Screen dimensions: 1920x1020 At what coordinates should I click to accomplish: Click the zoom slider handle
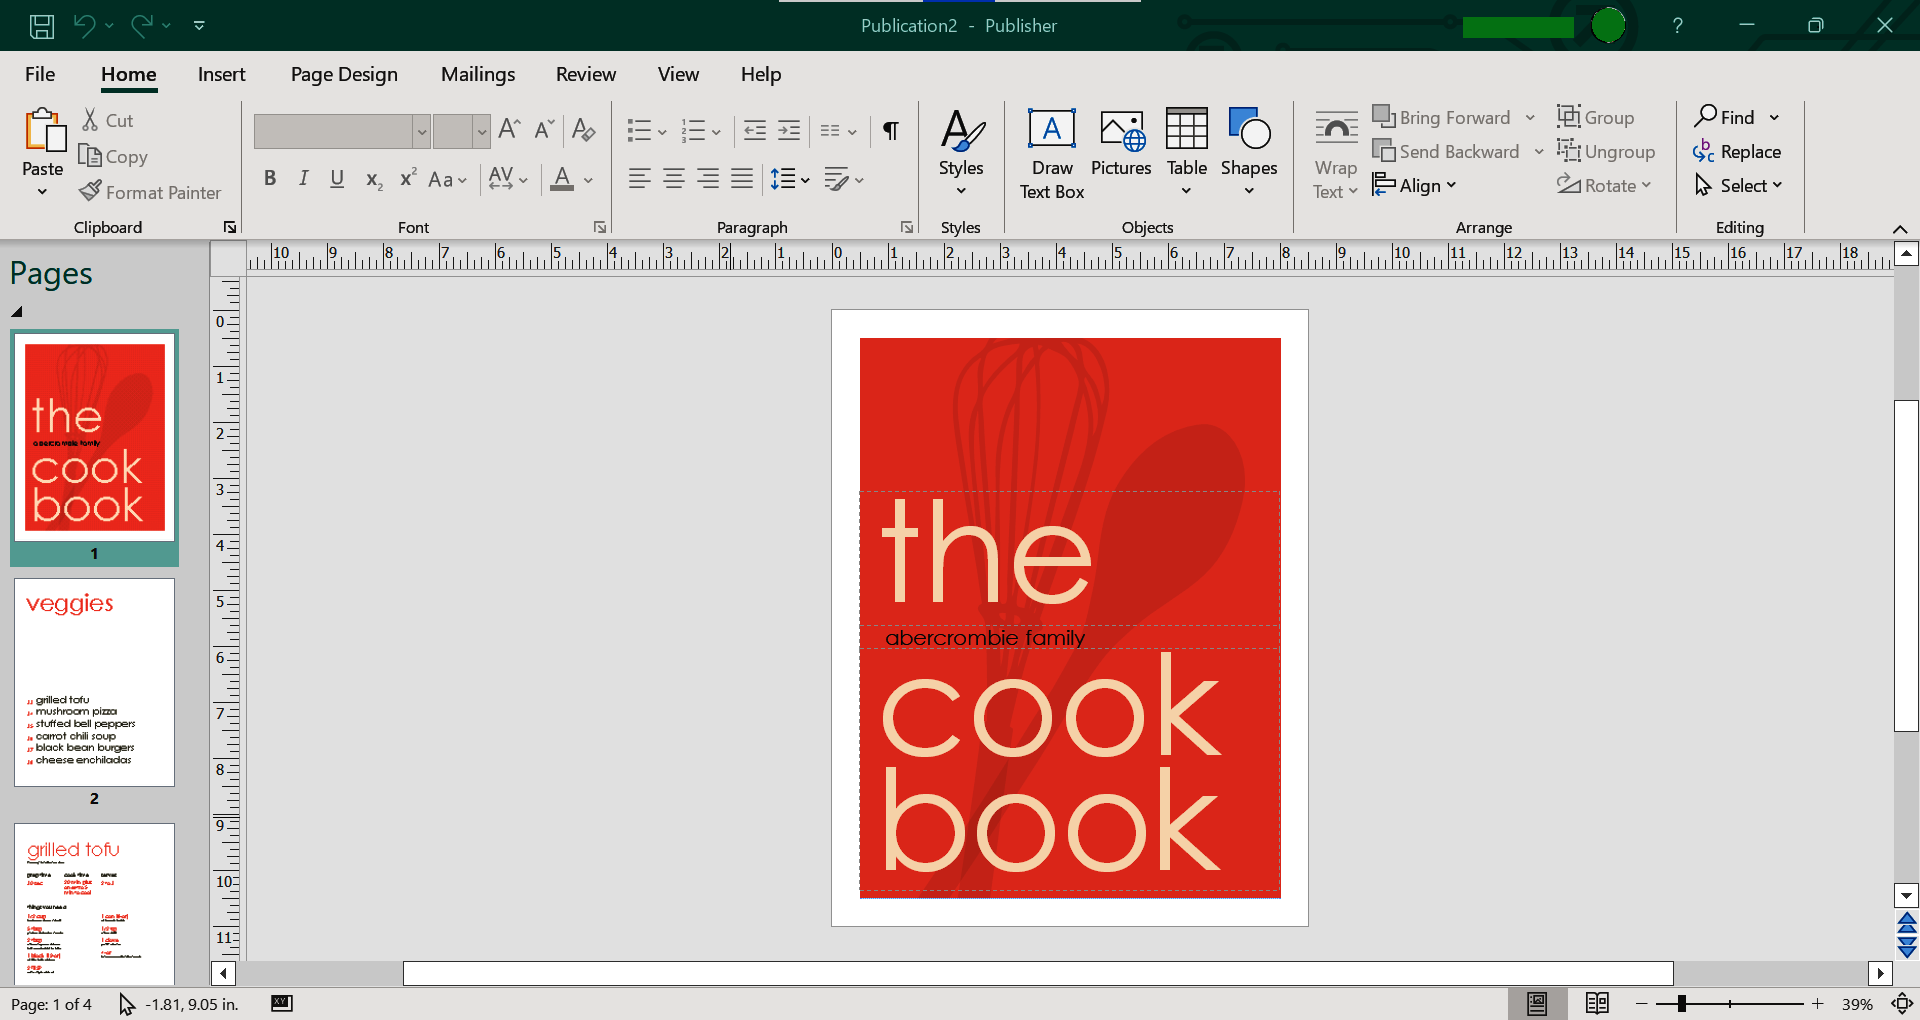pos(1682,1003)
